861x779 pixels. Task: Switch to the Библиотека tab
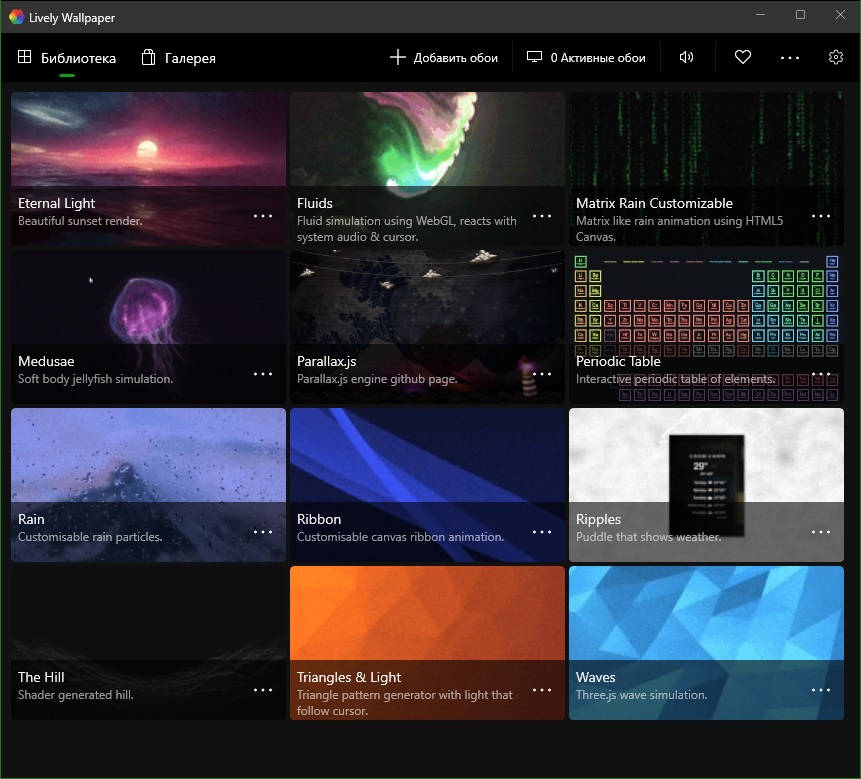(x=67, y=58)
